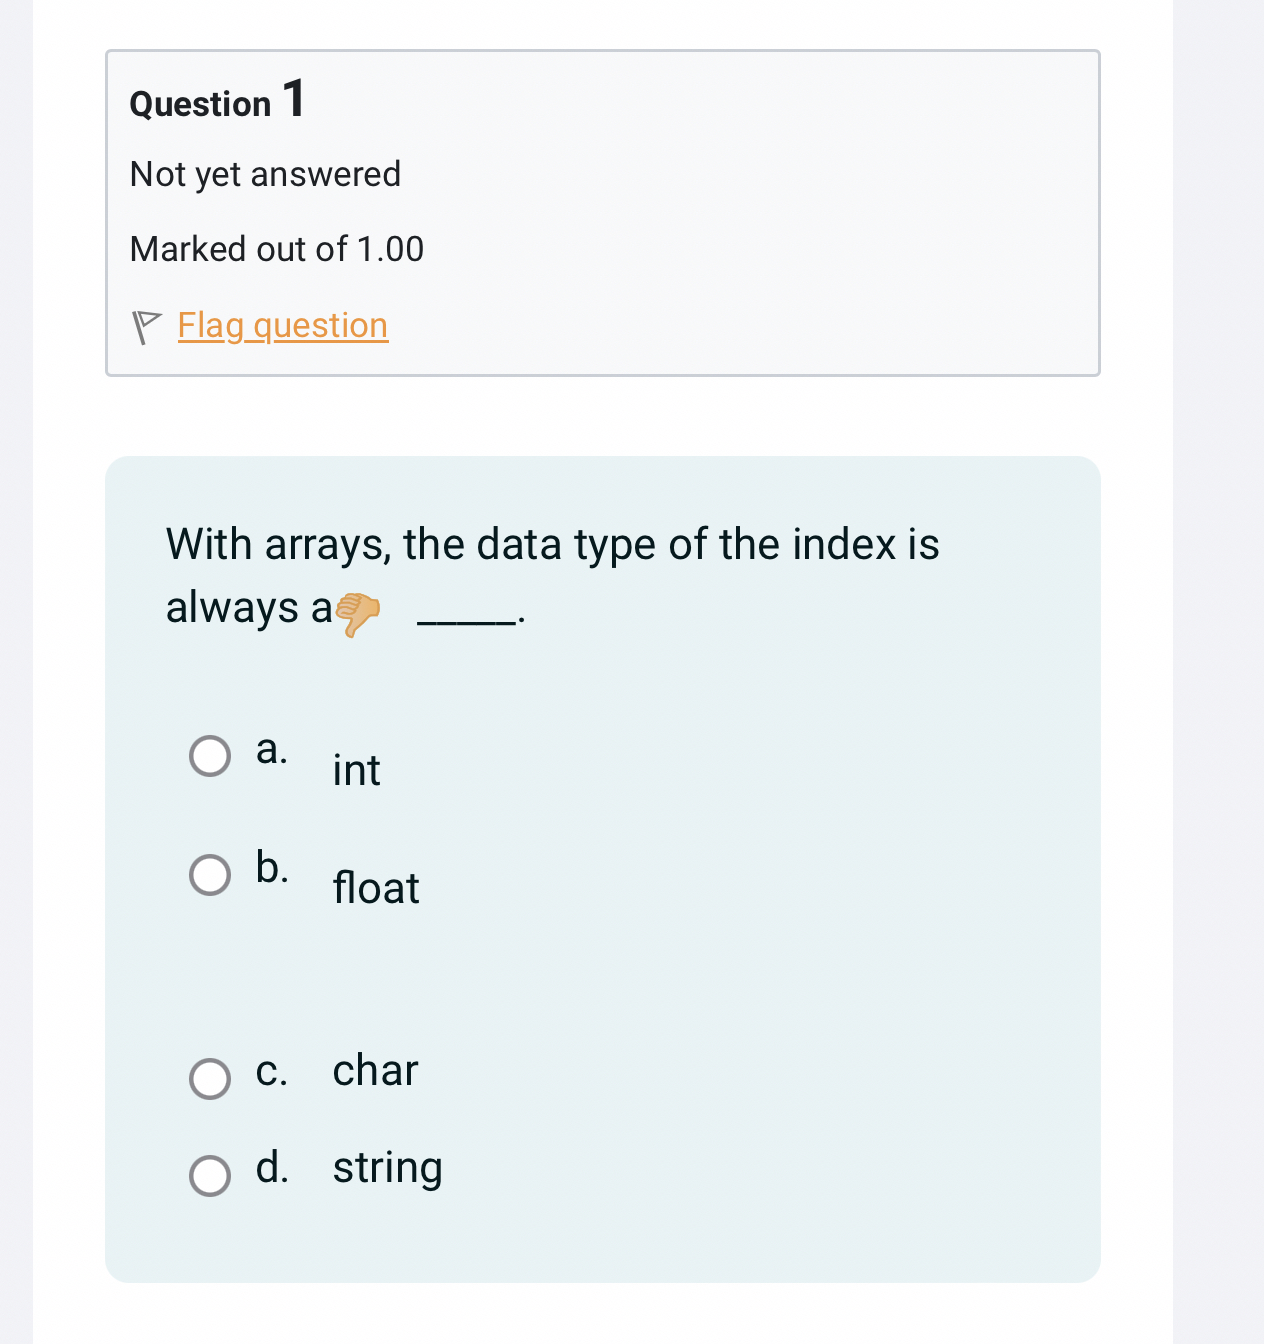This screenshot has width=1264, height=1344.
Task: Click the question text about array index
Action: [553, 543]
